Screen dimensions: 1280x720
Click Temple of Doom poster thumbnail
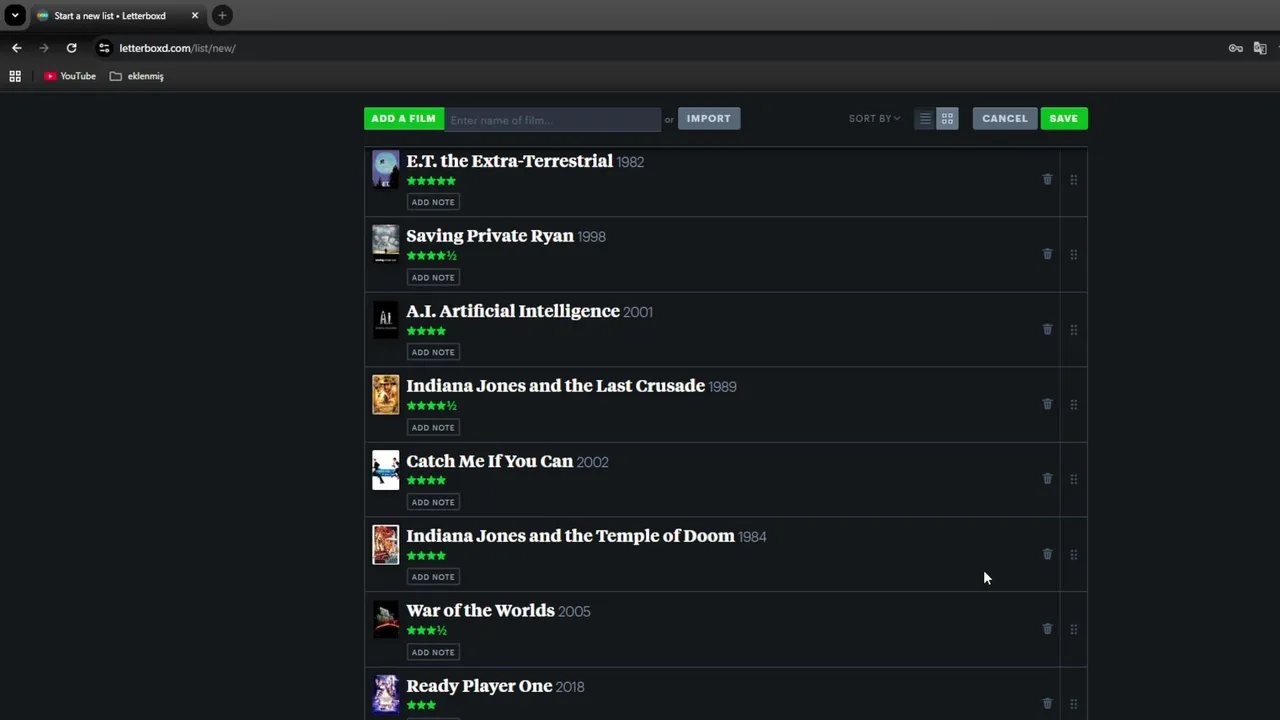coord(386,545)
